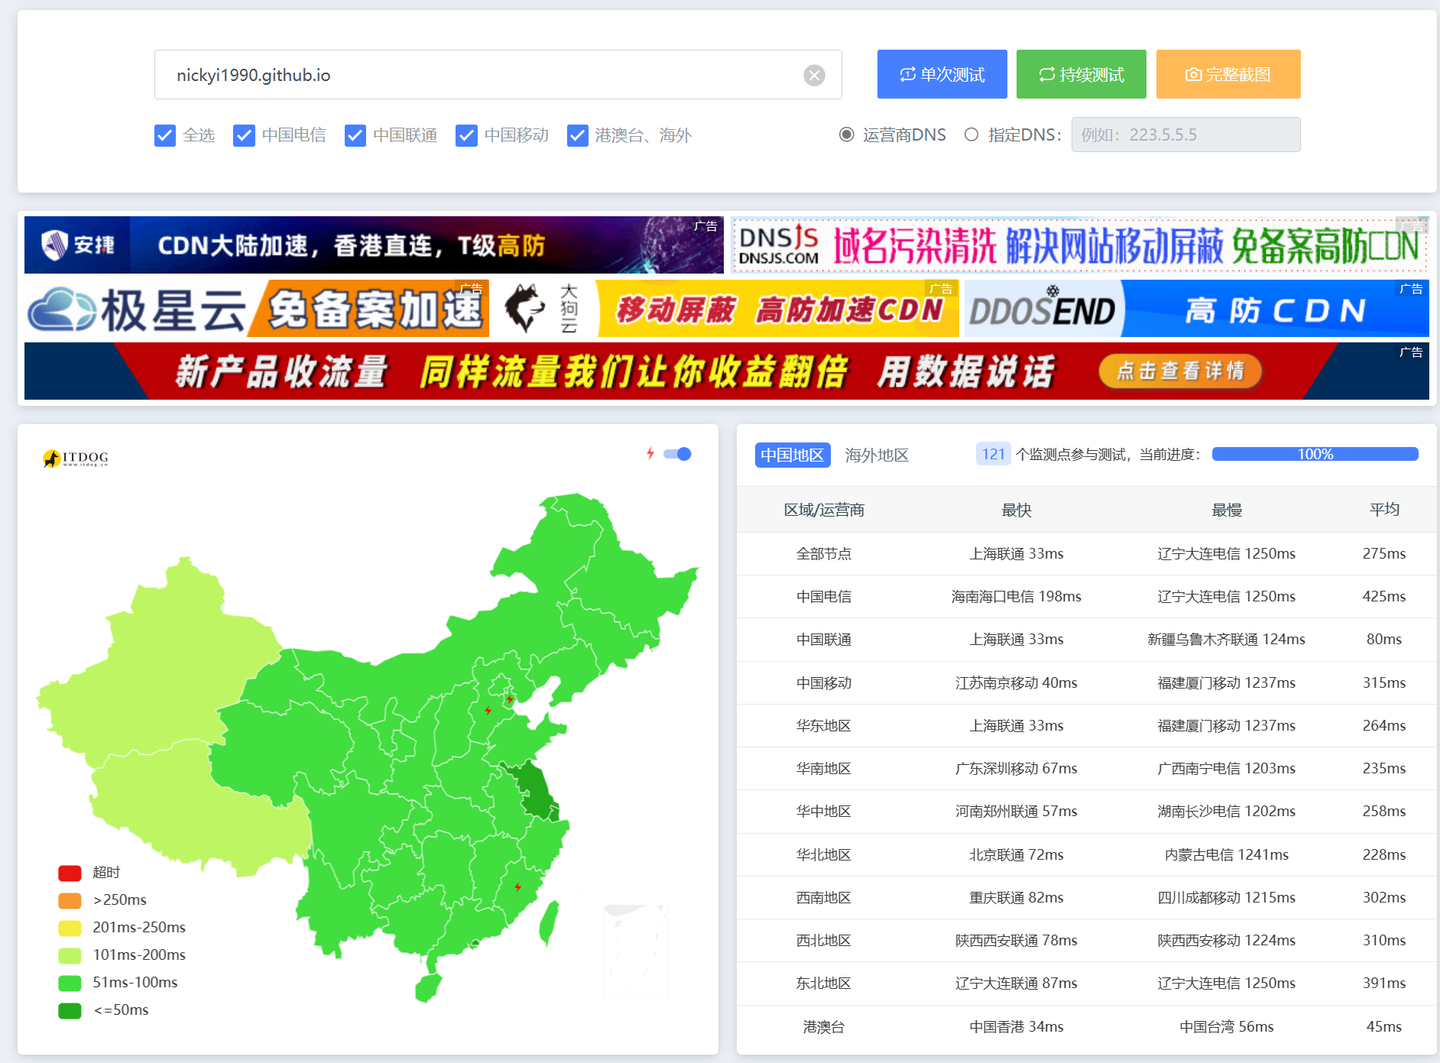The image size is (1440, 1063).
Task: Switch off the map lightning toggle
Action: (x=678, y=454)
